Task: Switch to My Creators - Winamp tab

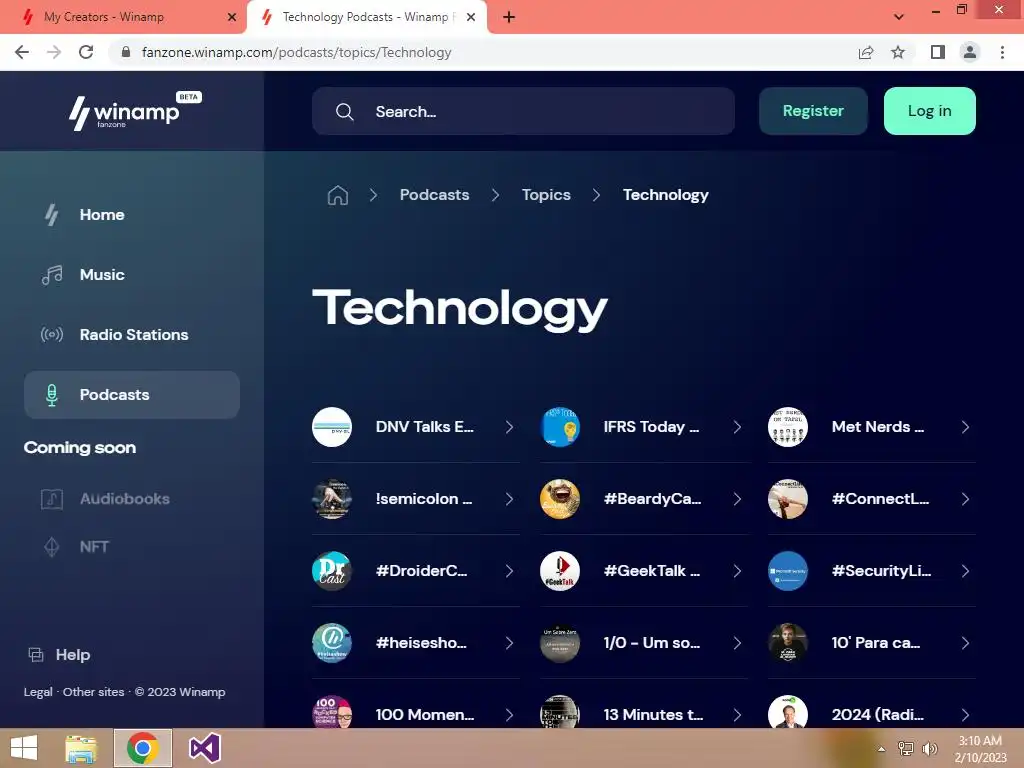Action: (124, 17)
